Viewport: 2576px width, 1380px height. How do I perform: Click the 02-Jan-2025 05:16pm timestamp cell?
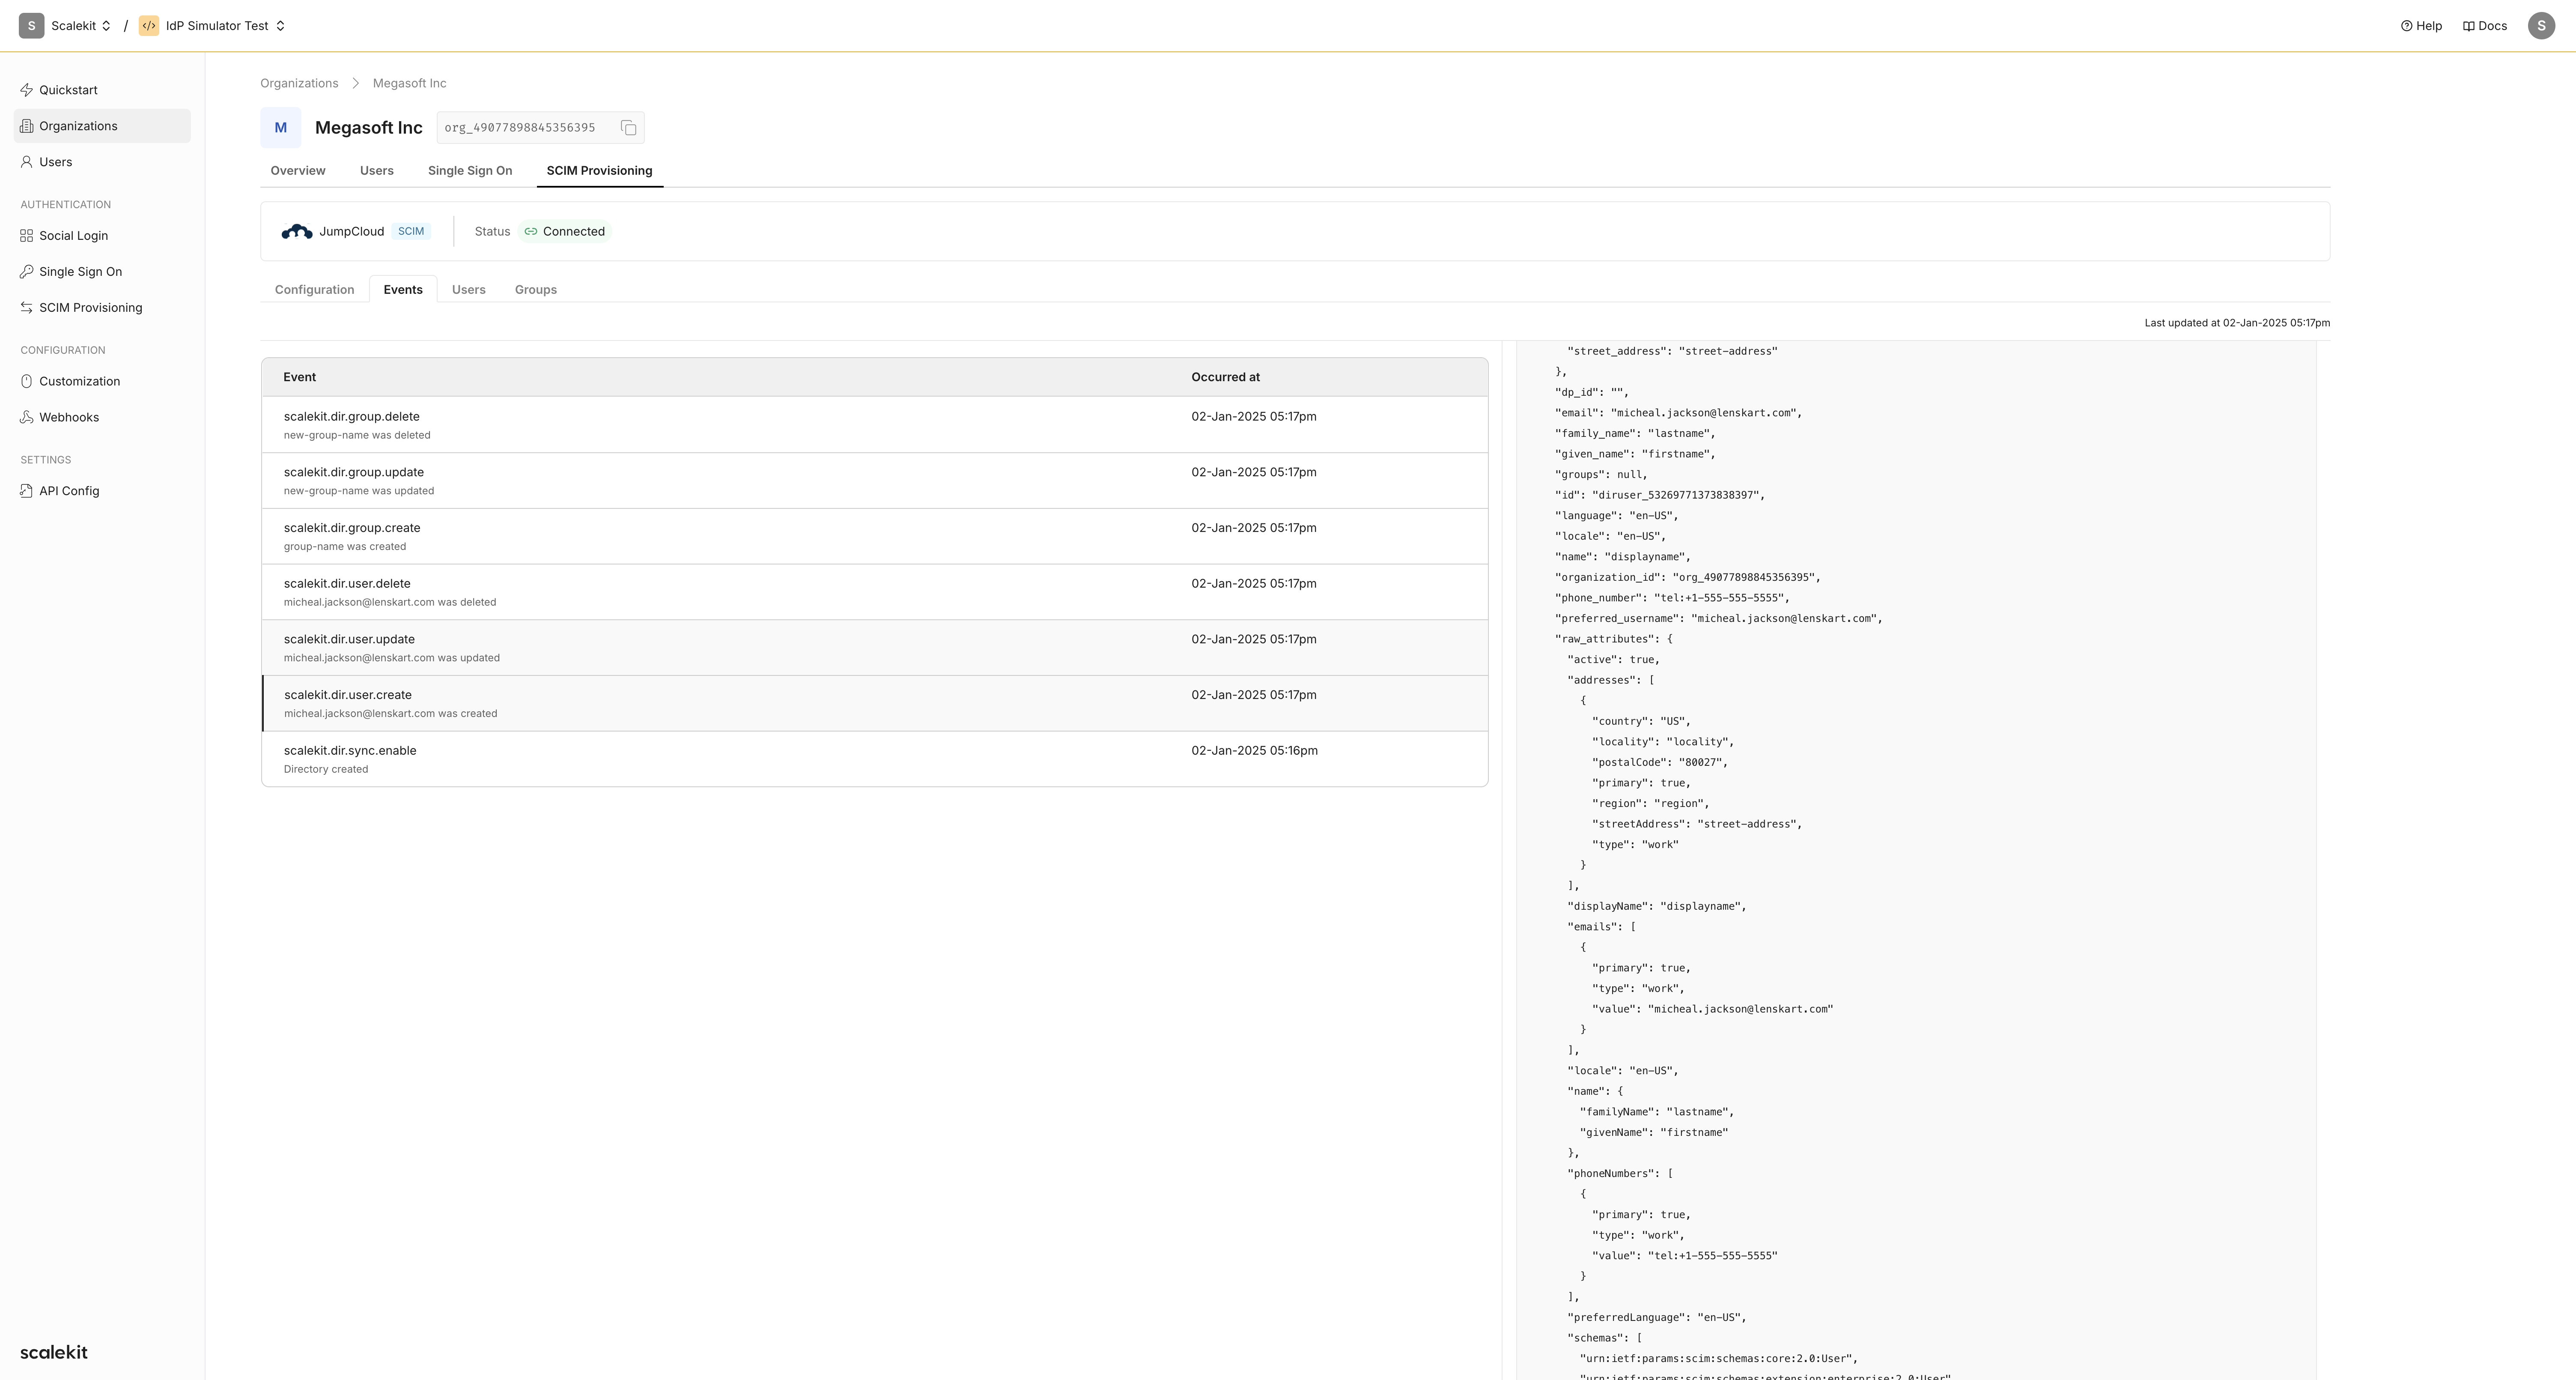[x=1254, y=751]
